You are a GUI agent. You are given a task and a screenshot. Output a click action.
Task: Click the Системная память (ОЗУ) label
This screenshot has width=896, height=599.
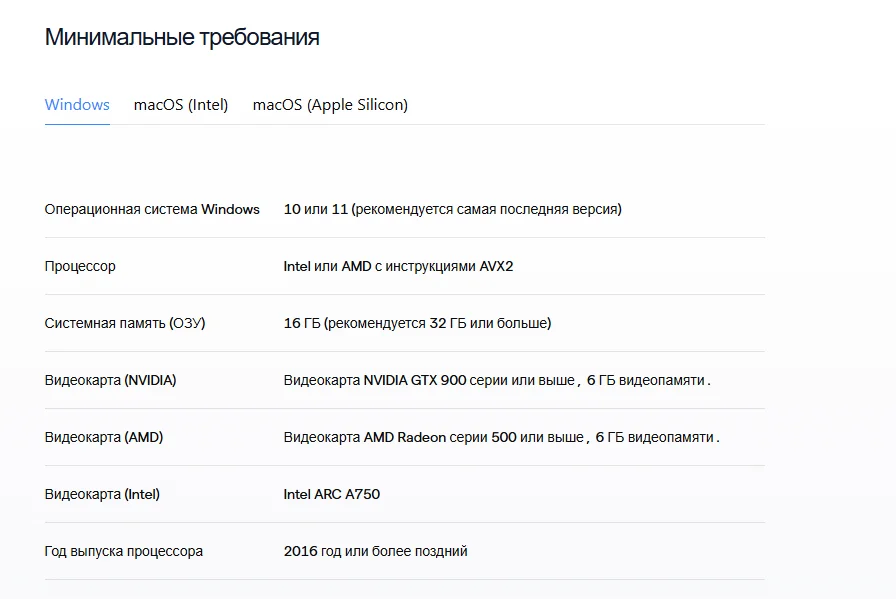125,324
